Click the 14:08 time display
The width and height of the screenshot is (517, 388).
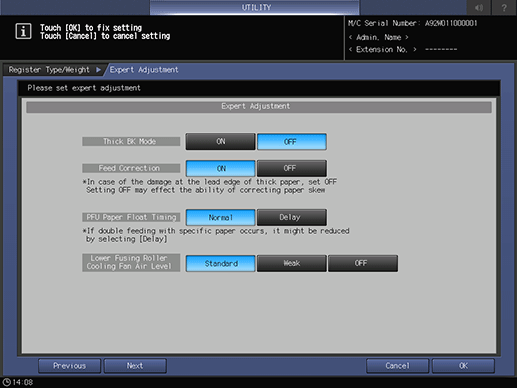(x=23, y=382)
